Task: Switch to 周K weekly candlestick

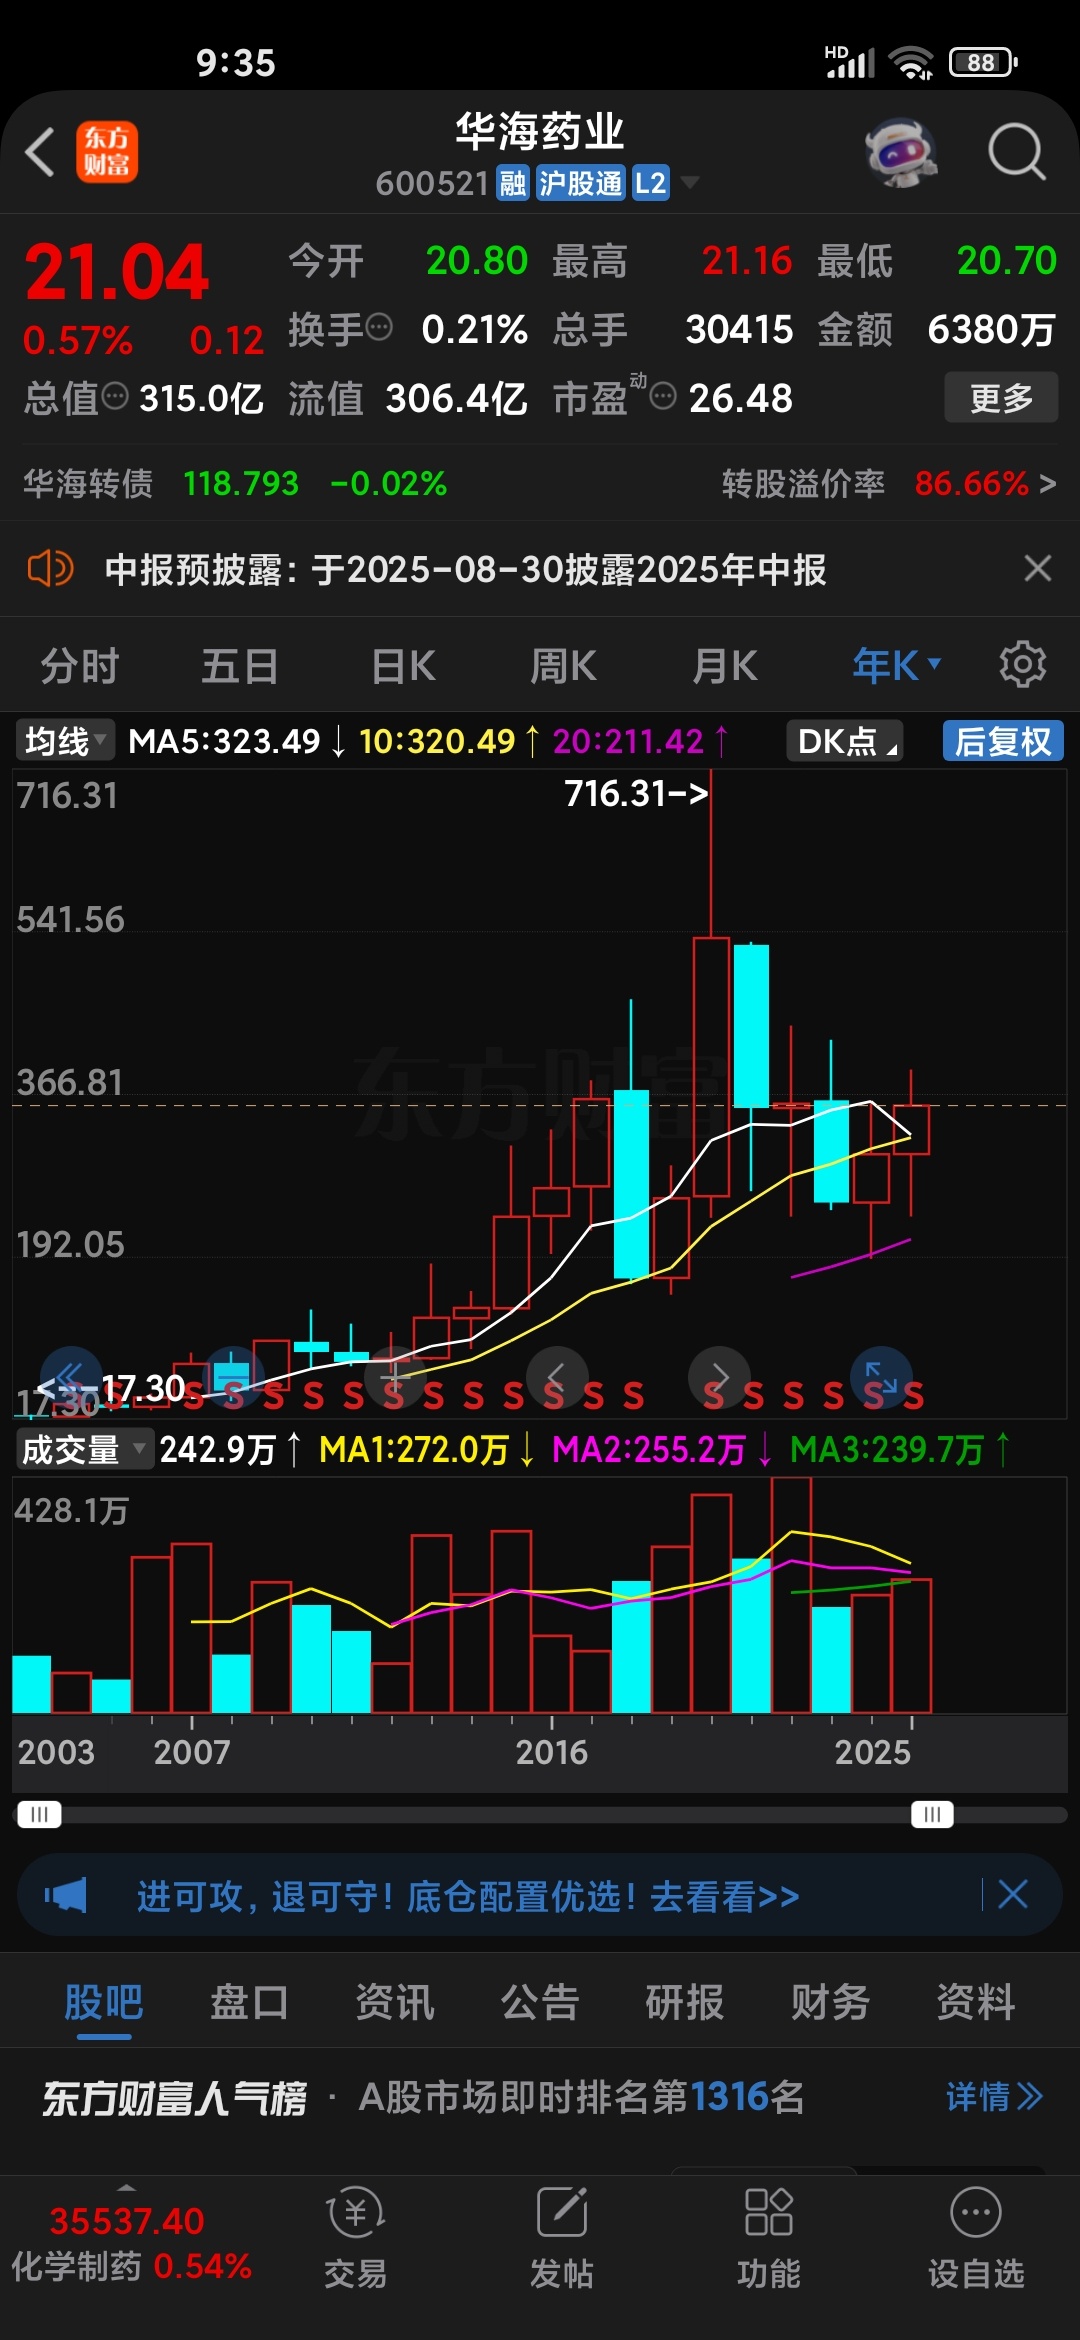Action: tap(563, 665)
